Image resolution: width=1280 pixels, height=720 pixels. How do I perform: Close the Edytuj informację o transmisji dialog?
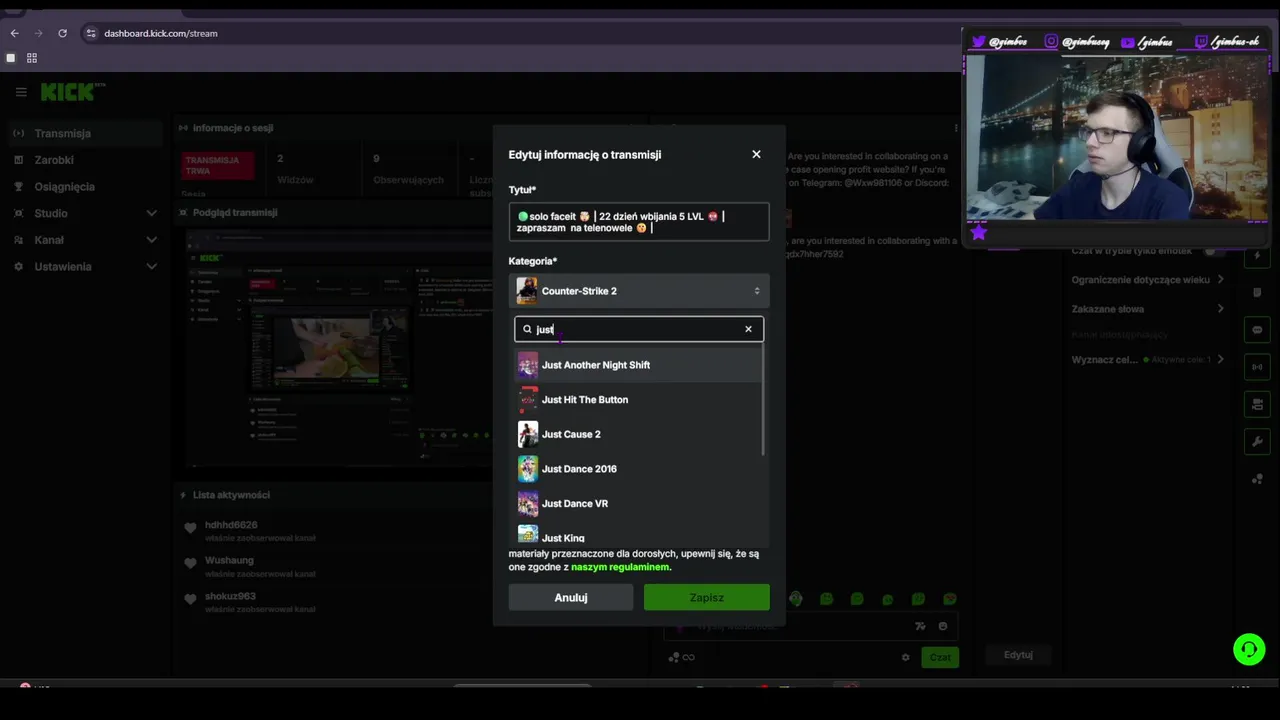click(x=756, y=154)
